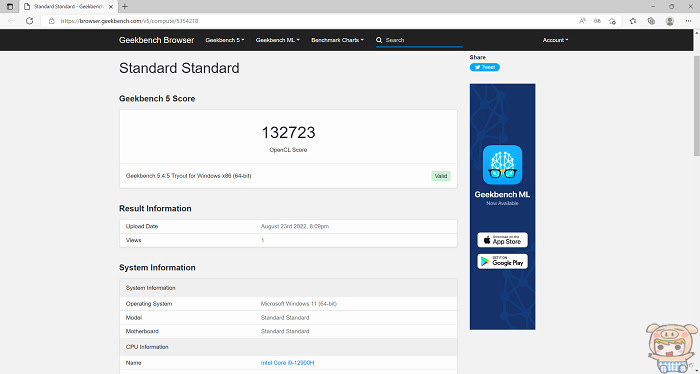Click the search magnifier icon
The width and height of the screenshot is (700, 374).
pyautogui.click(x=379, y=40)
